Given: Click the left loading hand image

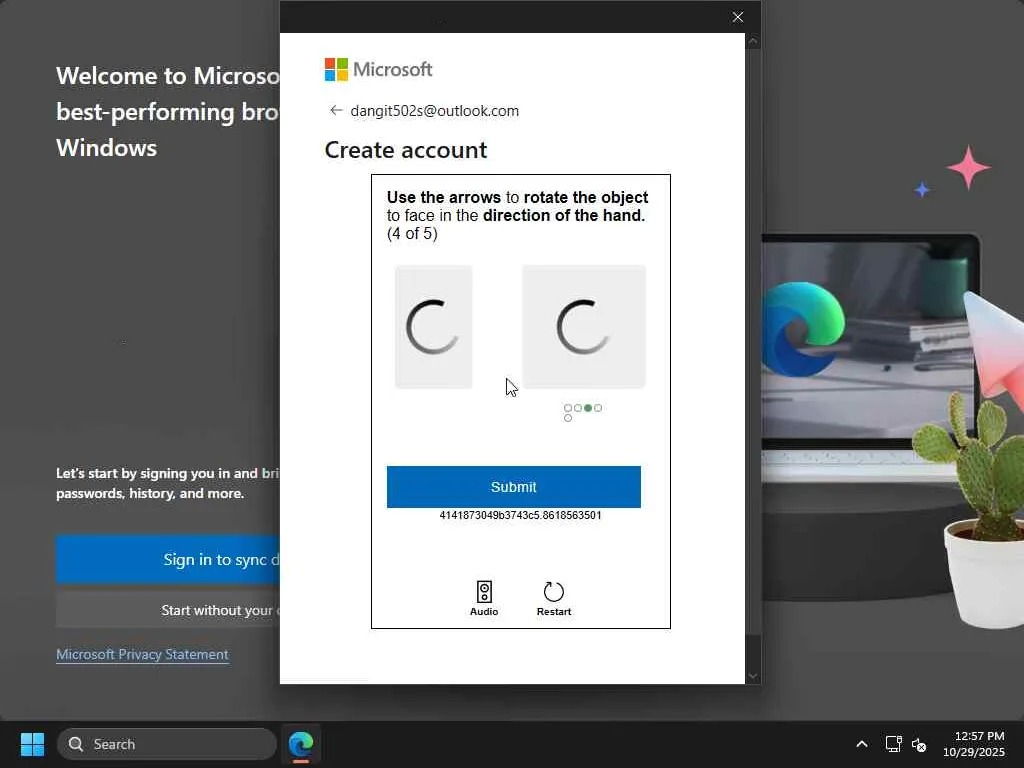Looking at the screenshot, I should [433, 327].
